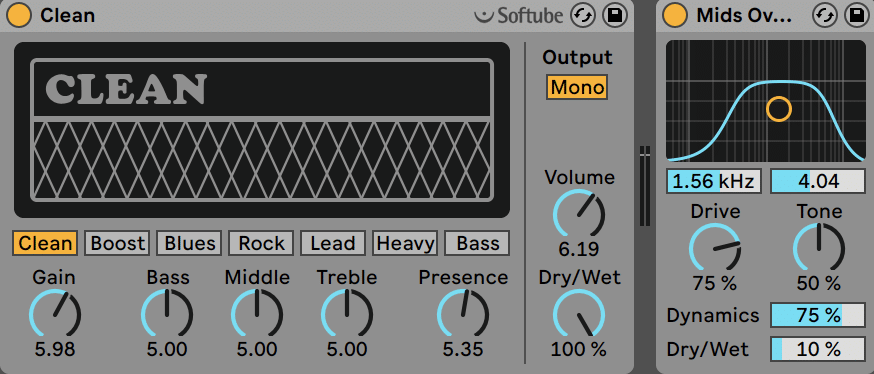This screenshot has width=874, height=374.
Task: Click the 1.56 kHz frequency field
Action: click(713, 182)
